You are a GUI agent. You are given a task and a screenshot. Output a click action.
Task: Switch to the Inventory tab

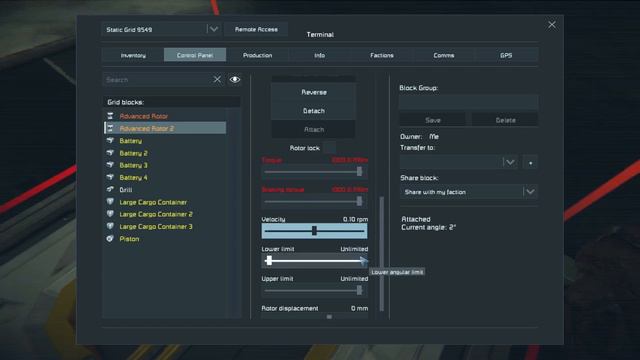tap(133, 55)
